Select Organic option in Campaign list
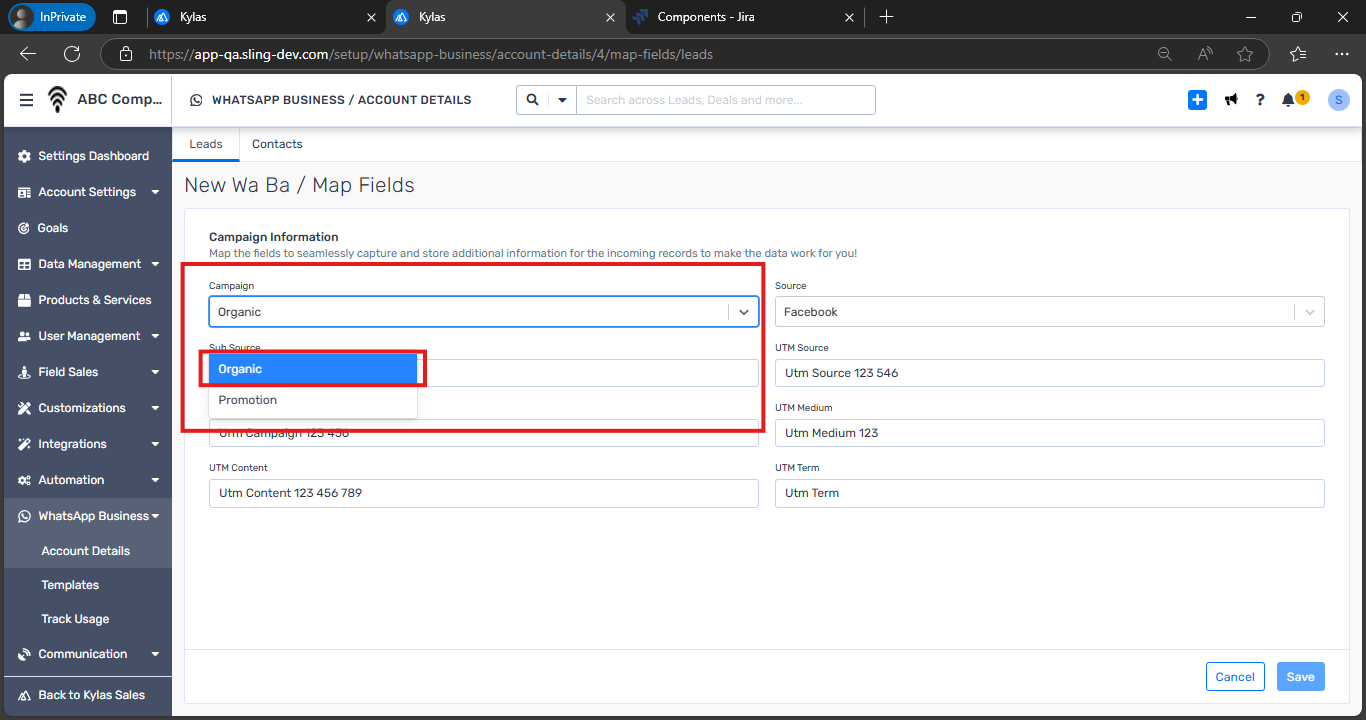The height and width of the screenshot is (720, 1366). (313, 369)
